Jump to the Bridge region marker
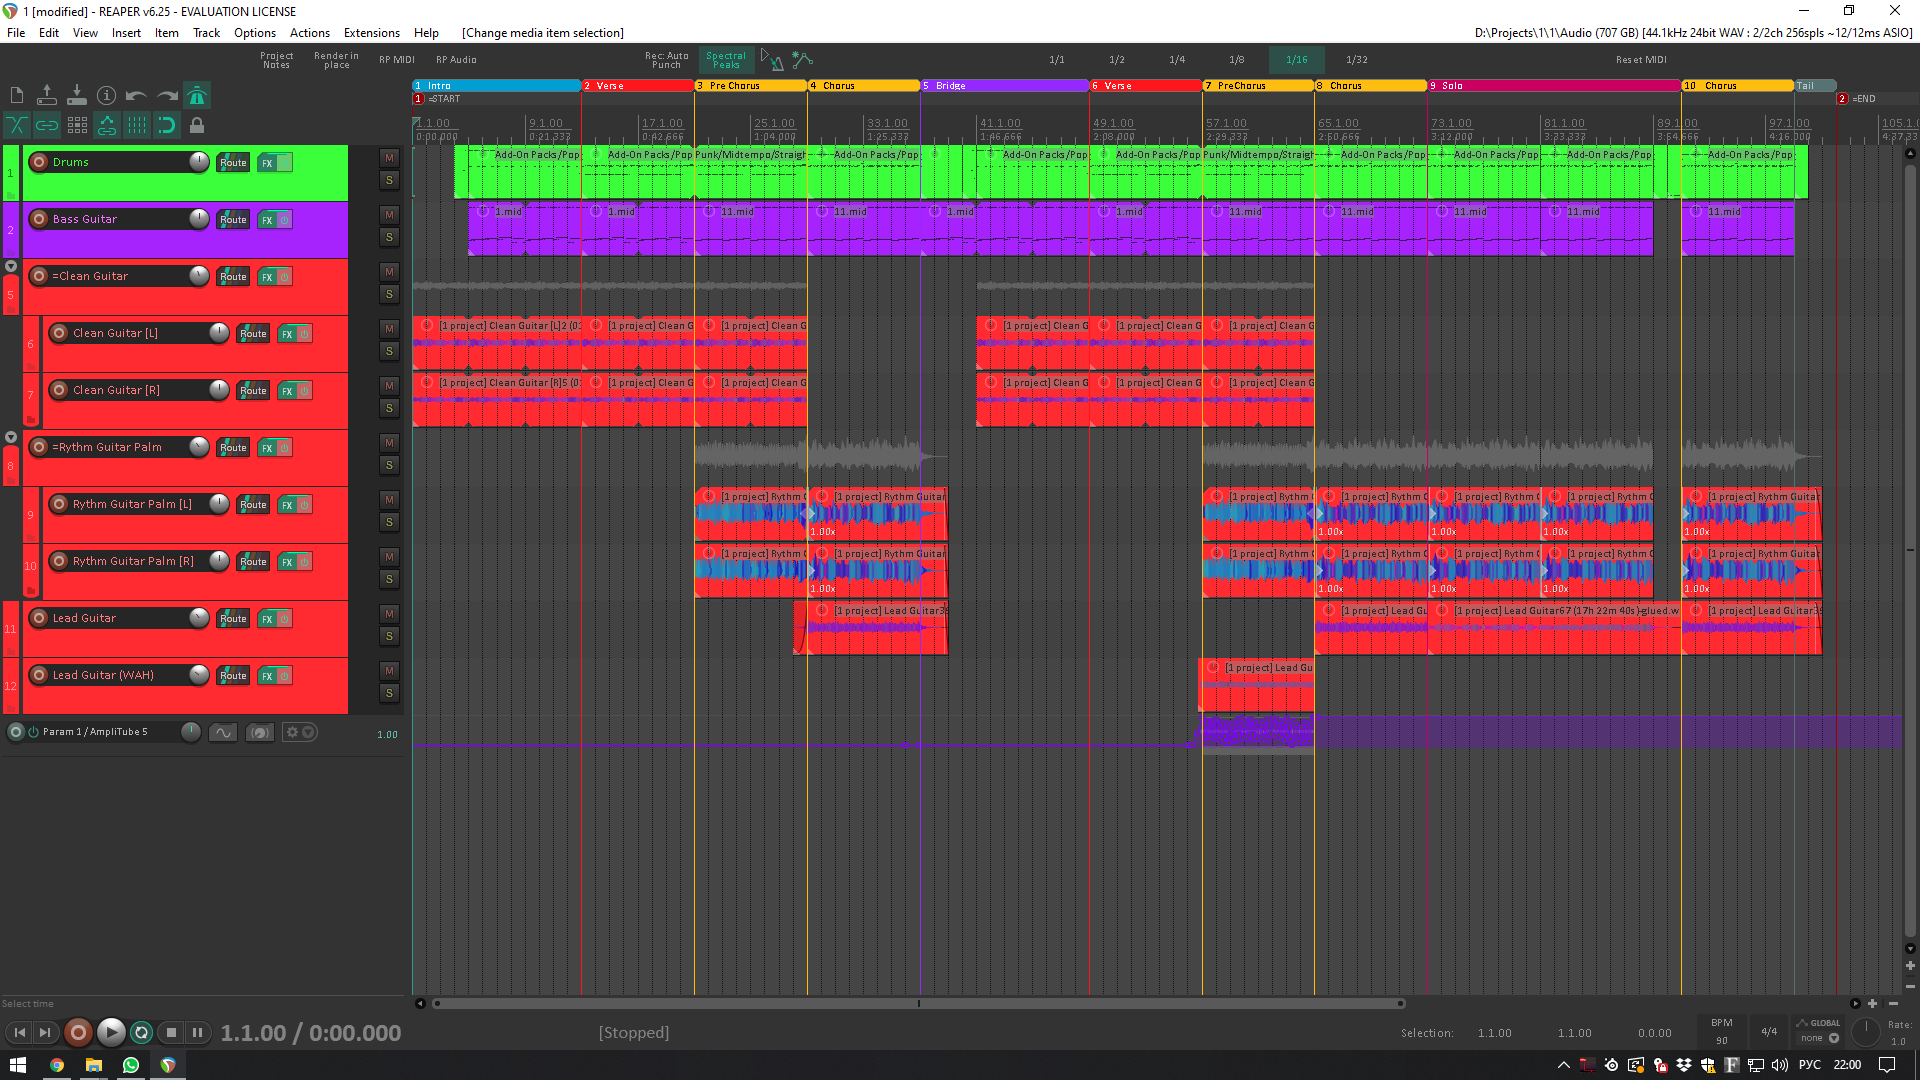The image size is (1920, 1080). click(950, 86)
